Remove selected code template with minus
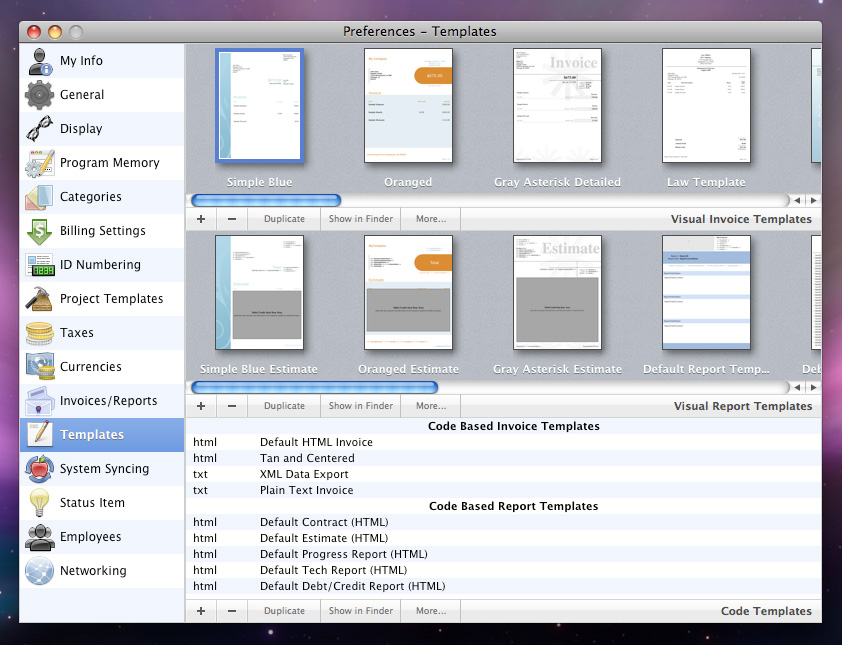842x645 pixels. tap(232, 611)
